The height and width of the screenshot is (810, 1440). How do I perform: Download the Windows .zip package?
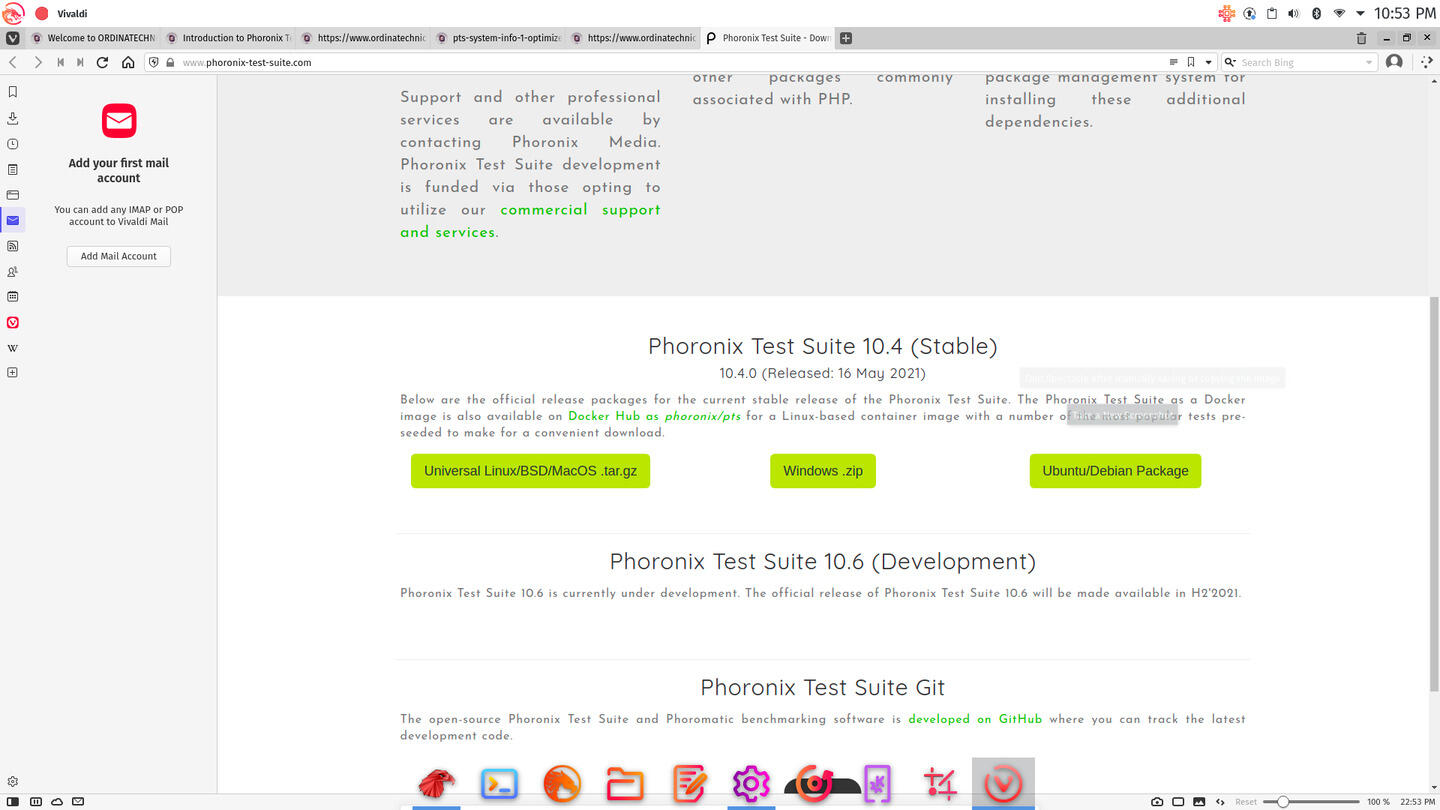click(823, 471)
